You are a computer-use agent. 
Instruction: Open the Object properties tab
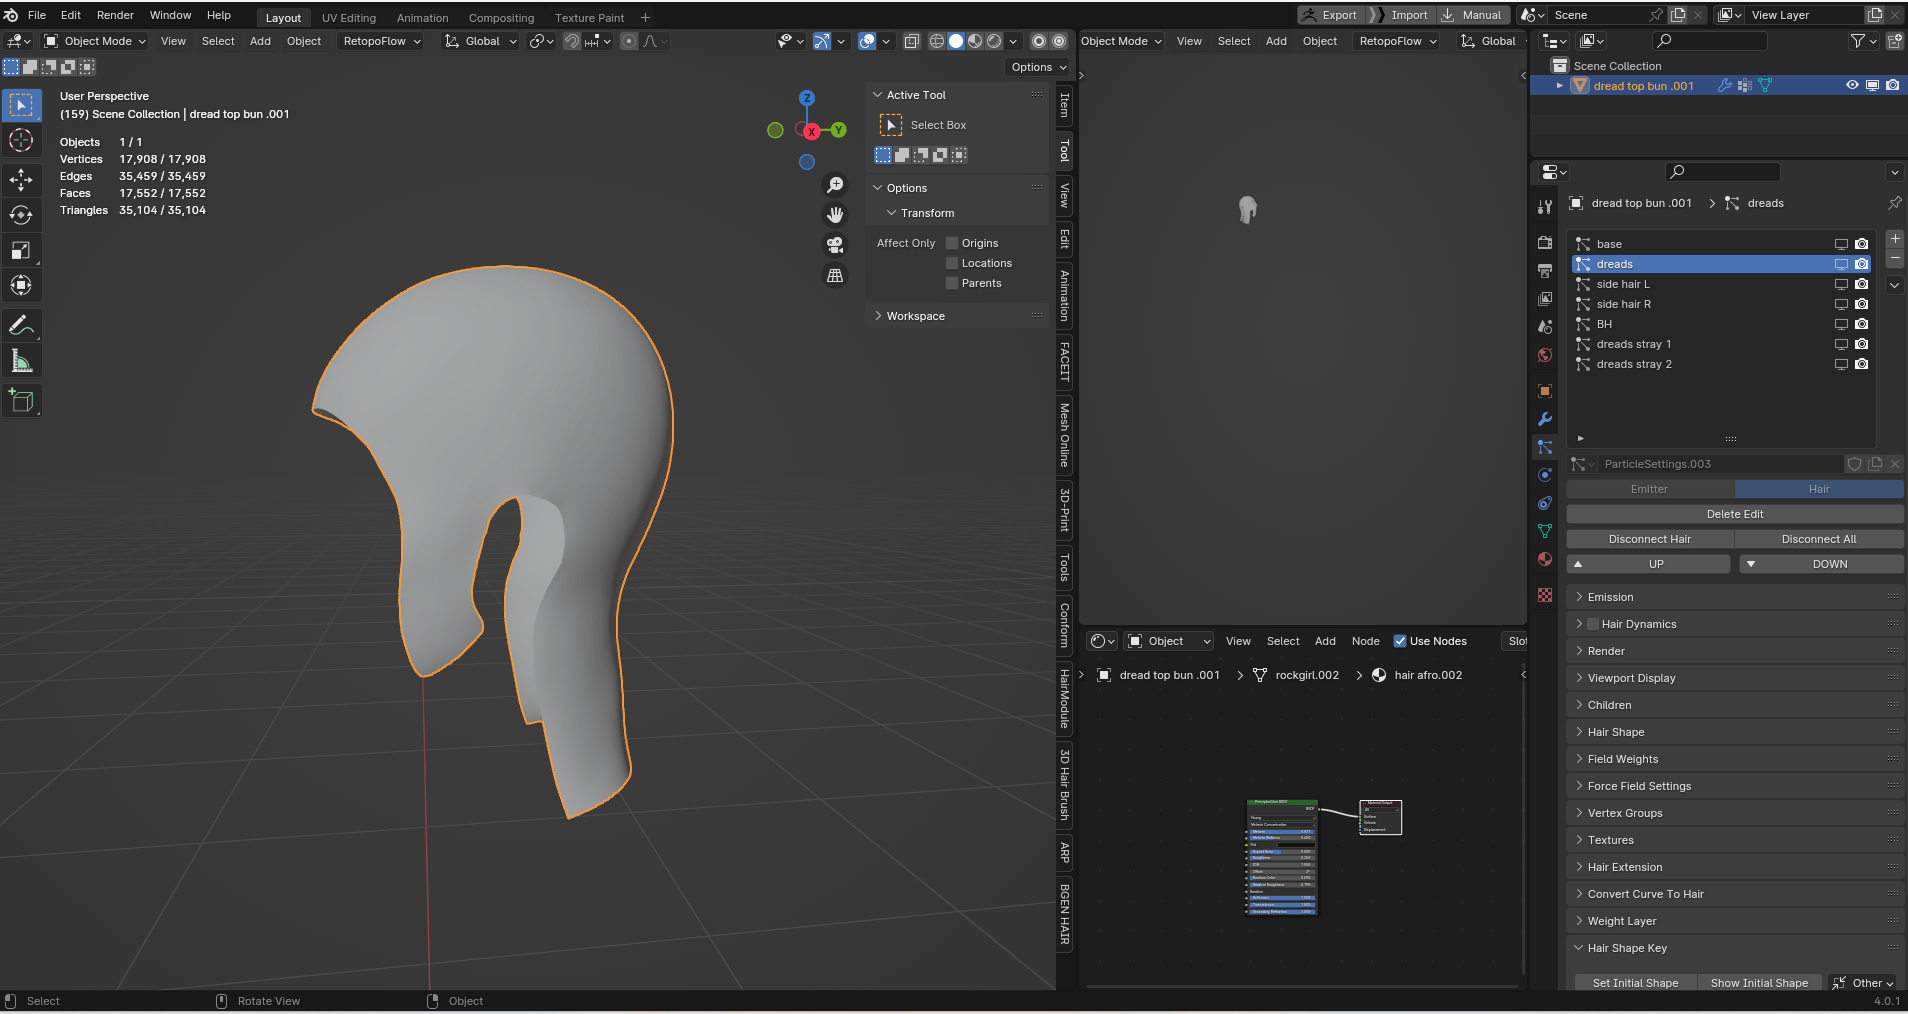point(1545,391)
